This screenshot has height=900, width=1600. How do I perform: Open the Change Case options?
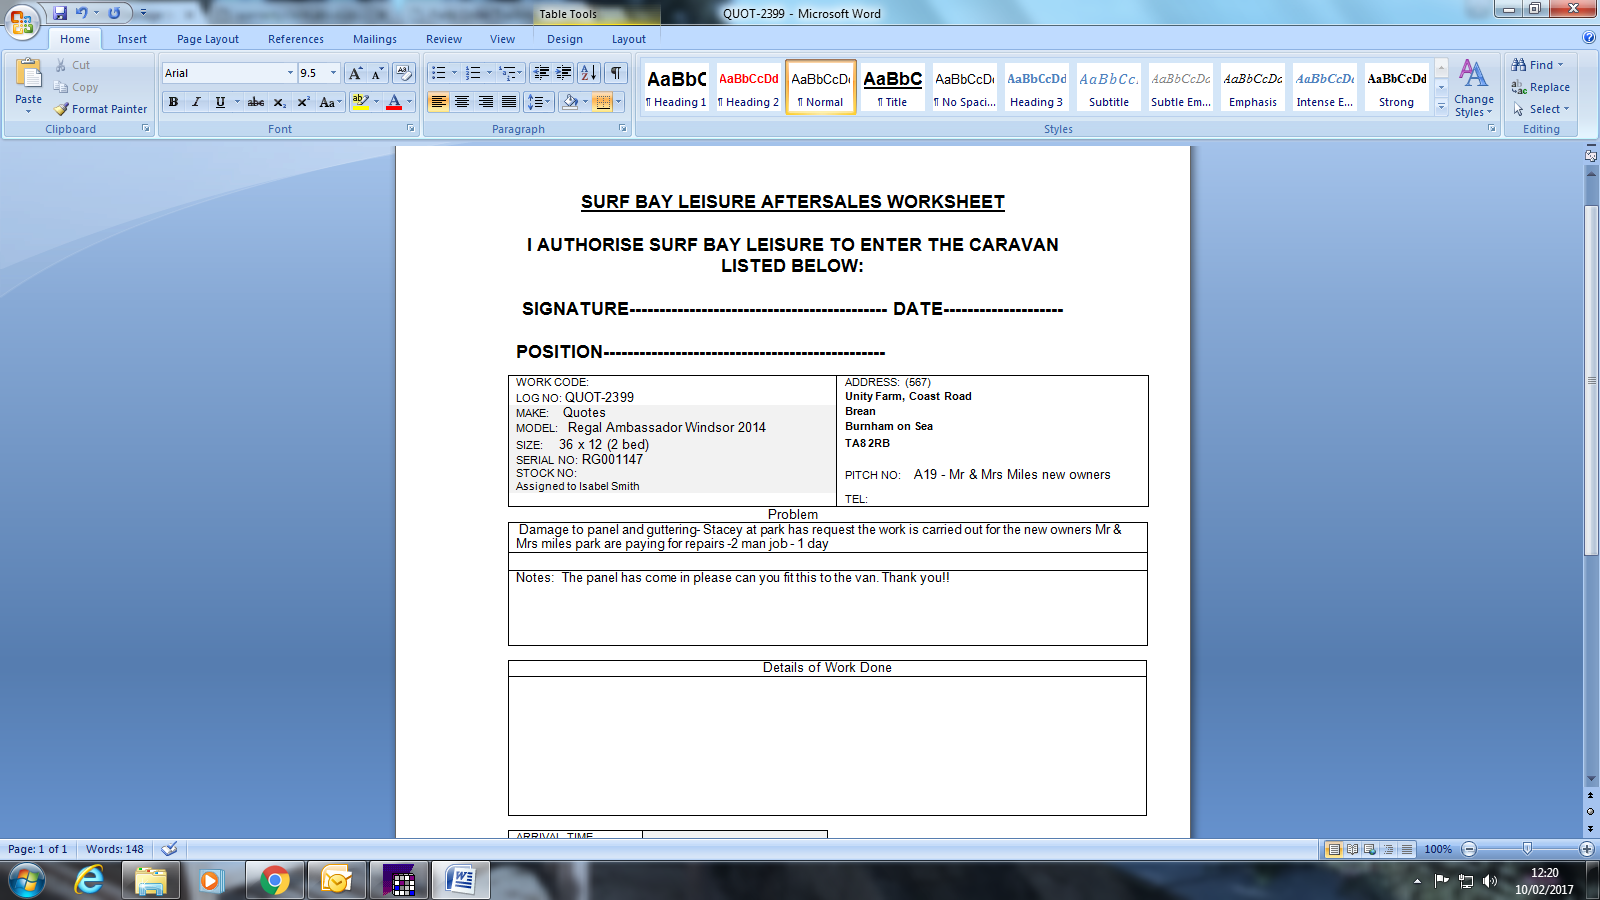[329, 102]
